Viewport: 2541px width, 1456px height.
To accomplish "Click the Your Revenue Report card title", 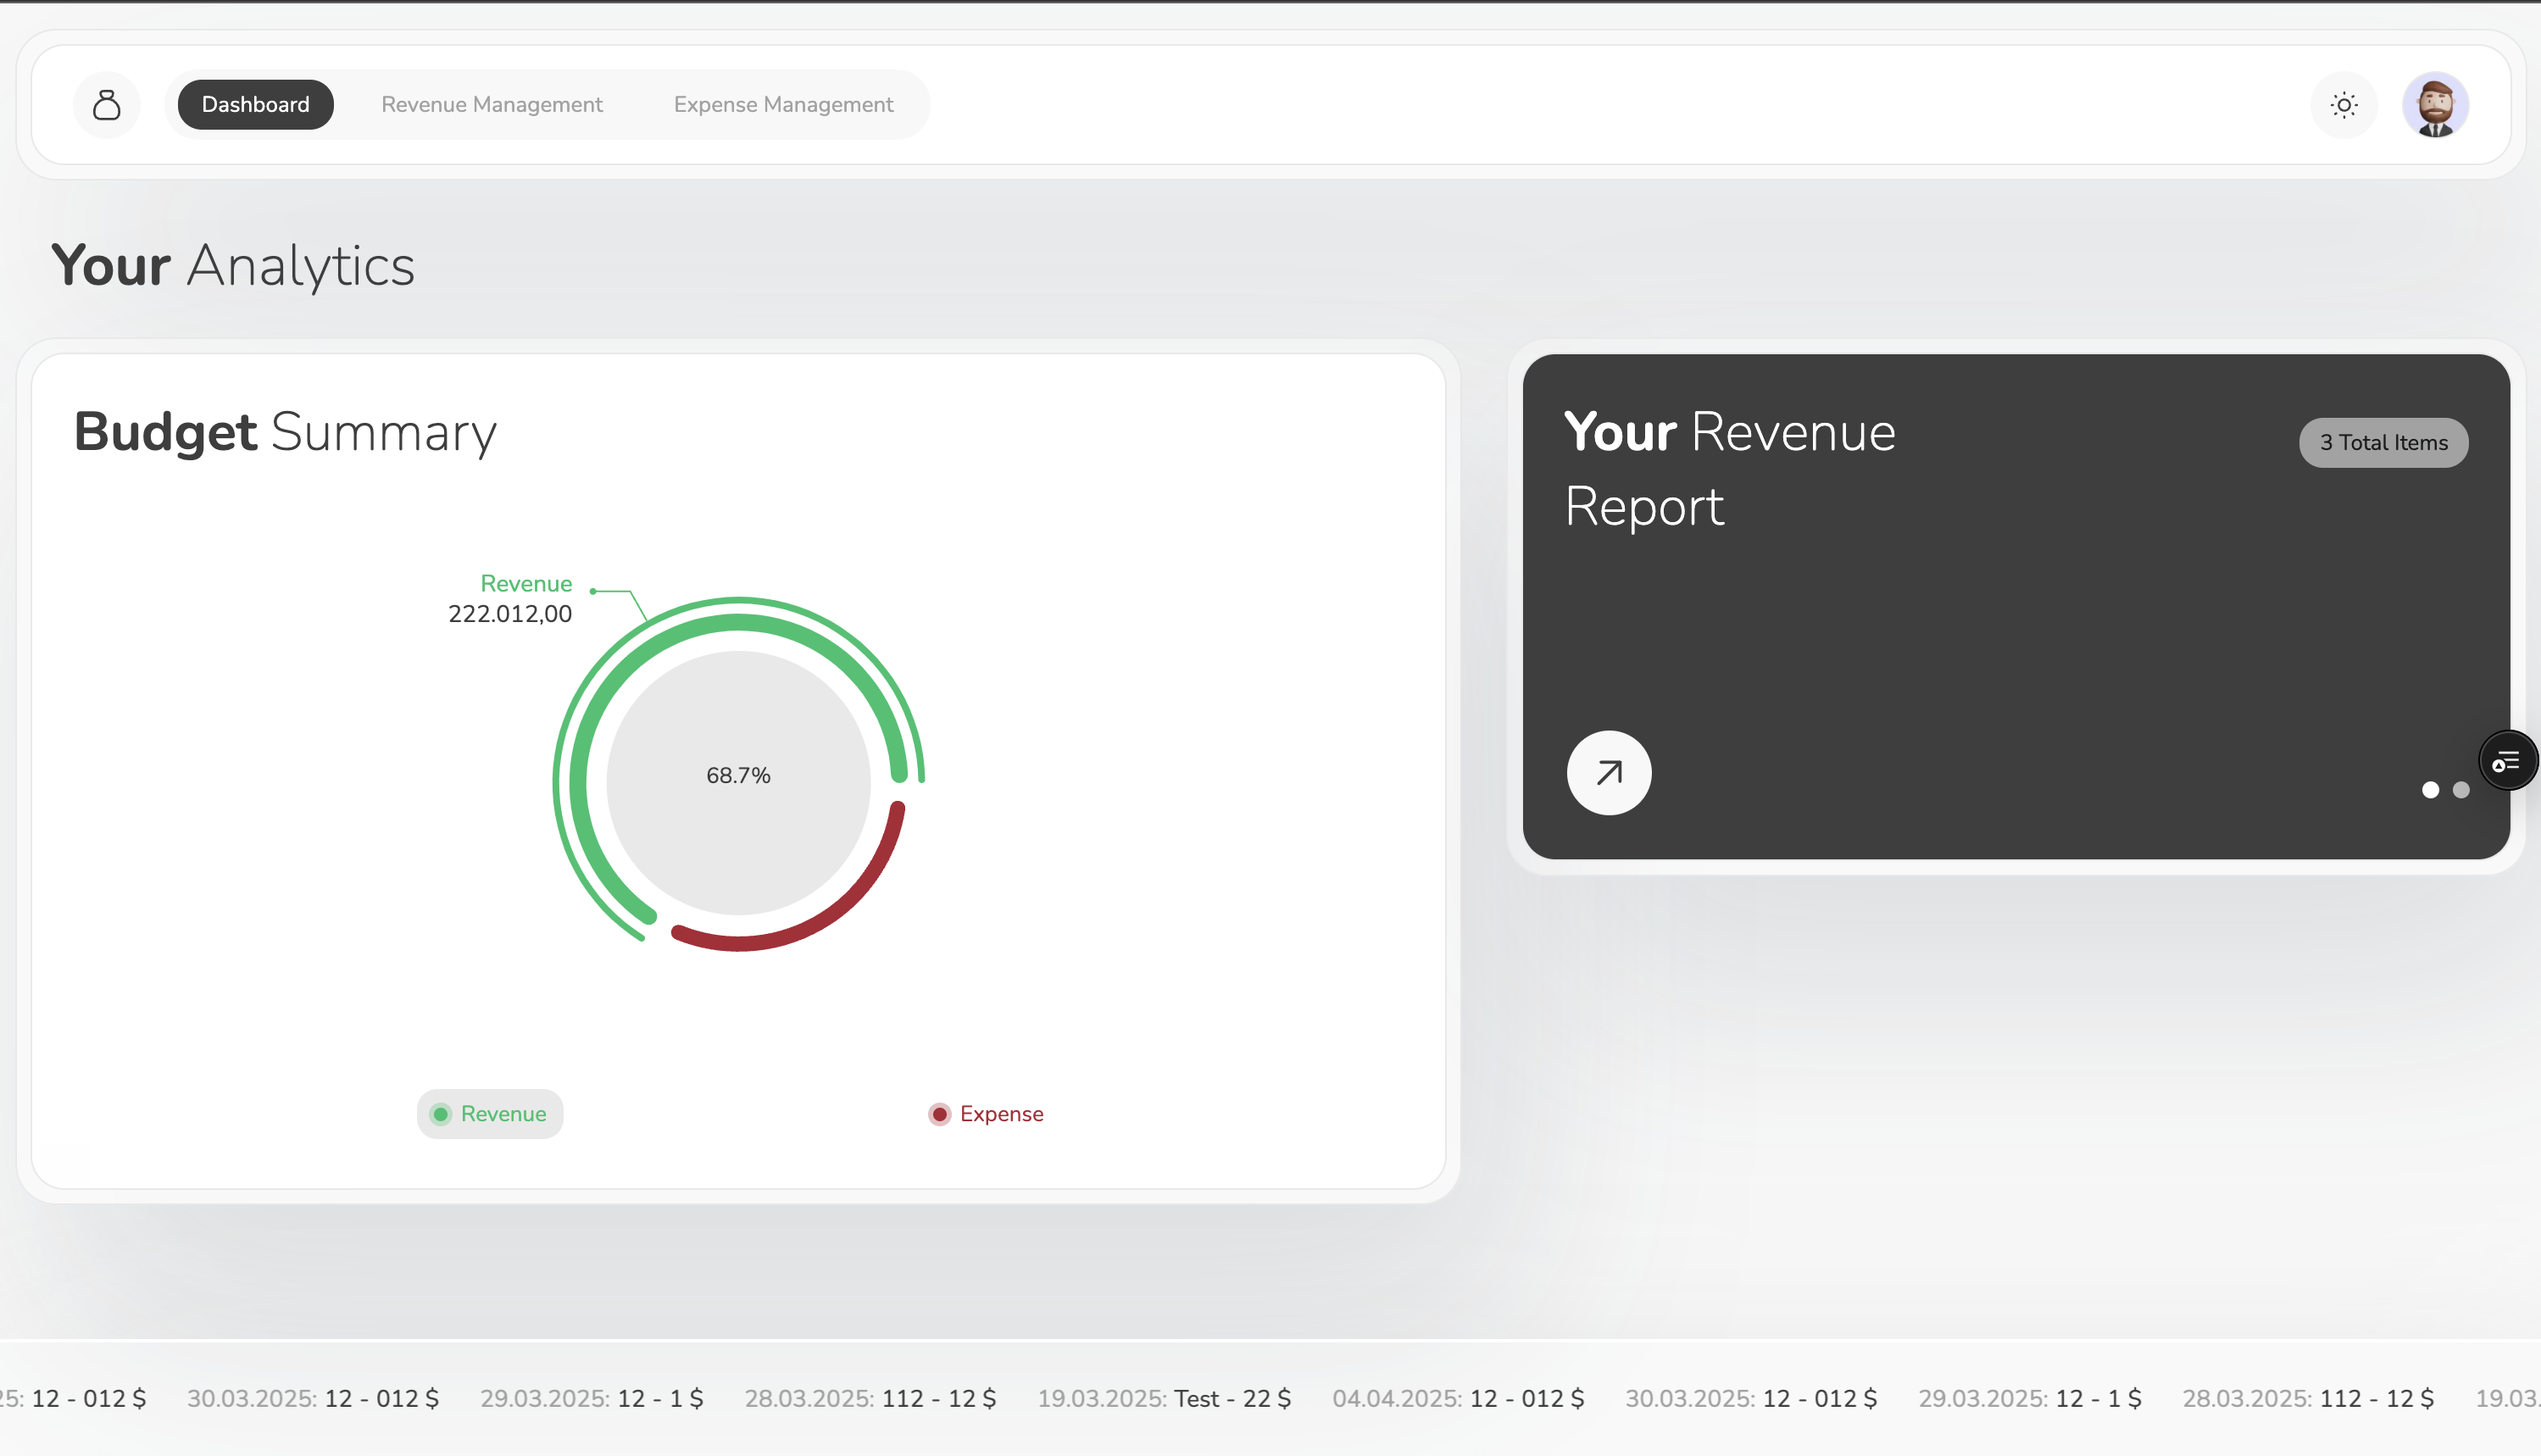I will click(1729, 469).
